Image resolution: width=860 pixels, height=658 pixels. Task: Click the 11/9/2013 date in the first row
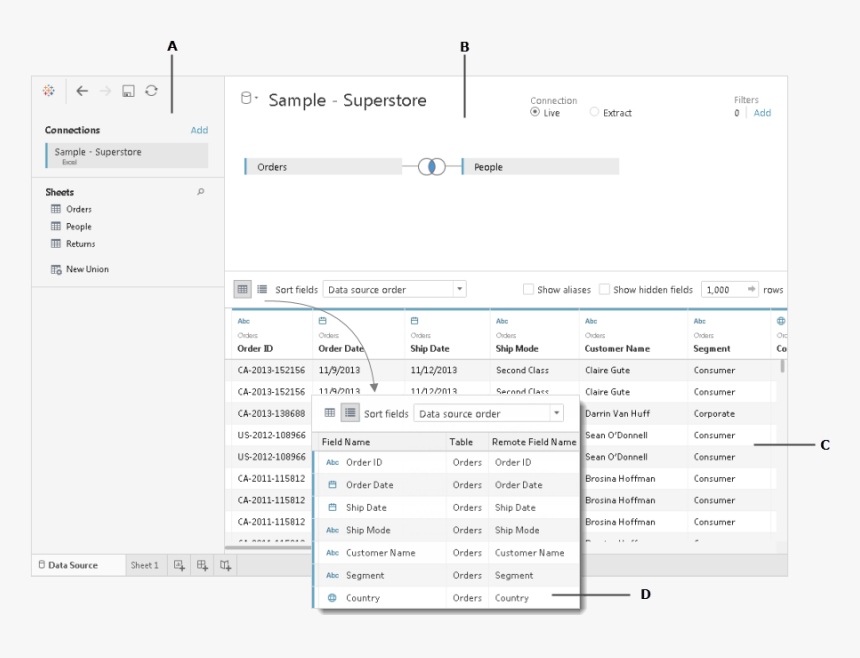(x=339, y=370)
